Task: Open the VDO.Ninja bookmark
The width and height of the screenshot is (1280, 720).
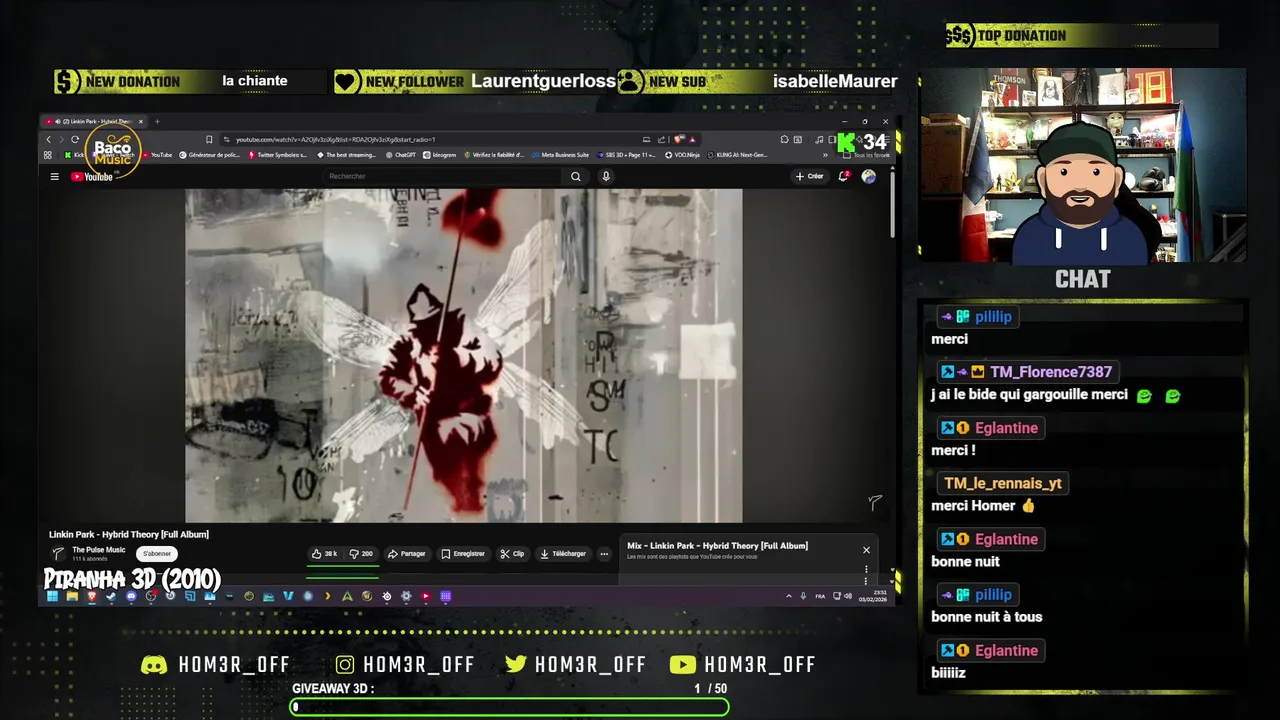Action: coord(681,155)
